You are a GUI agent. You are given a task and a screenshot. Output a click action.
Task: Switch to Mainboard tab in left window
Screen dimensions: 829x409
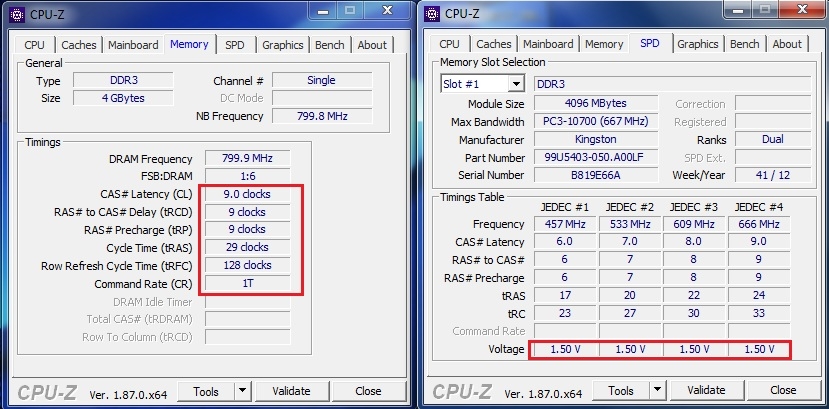point(133,45)
